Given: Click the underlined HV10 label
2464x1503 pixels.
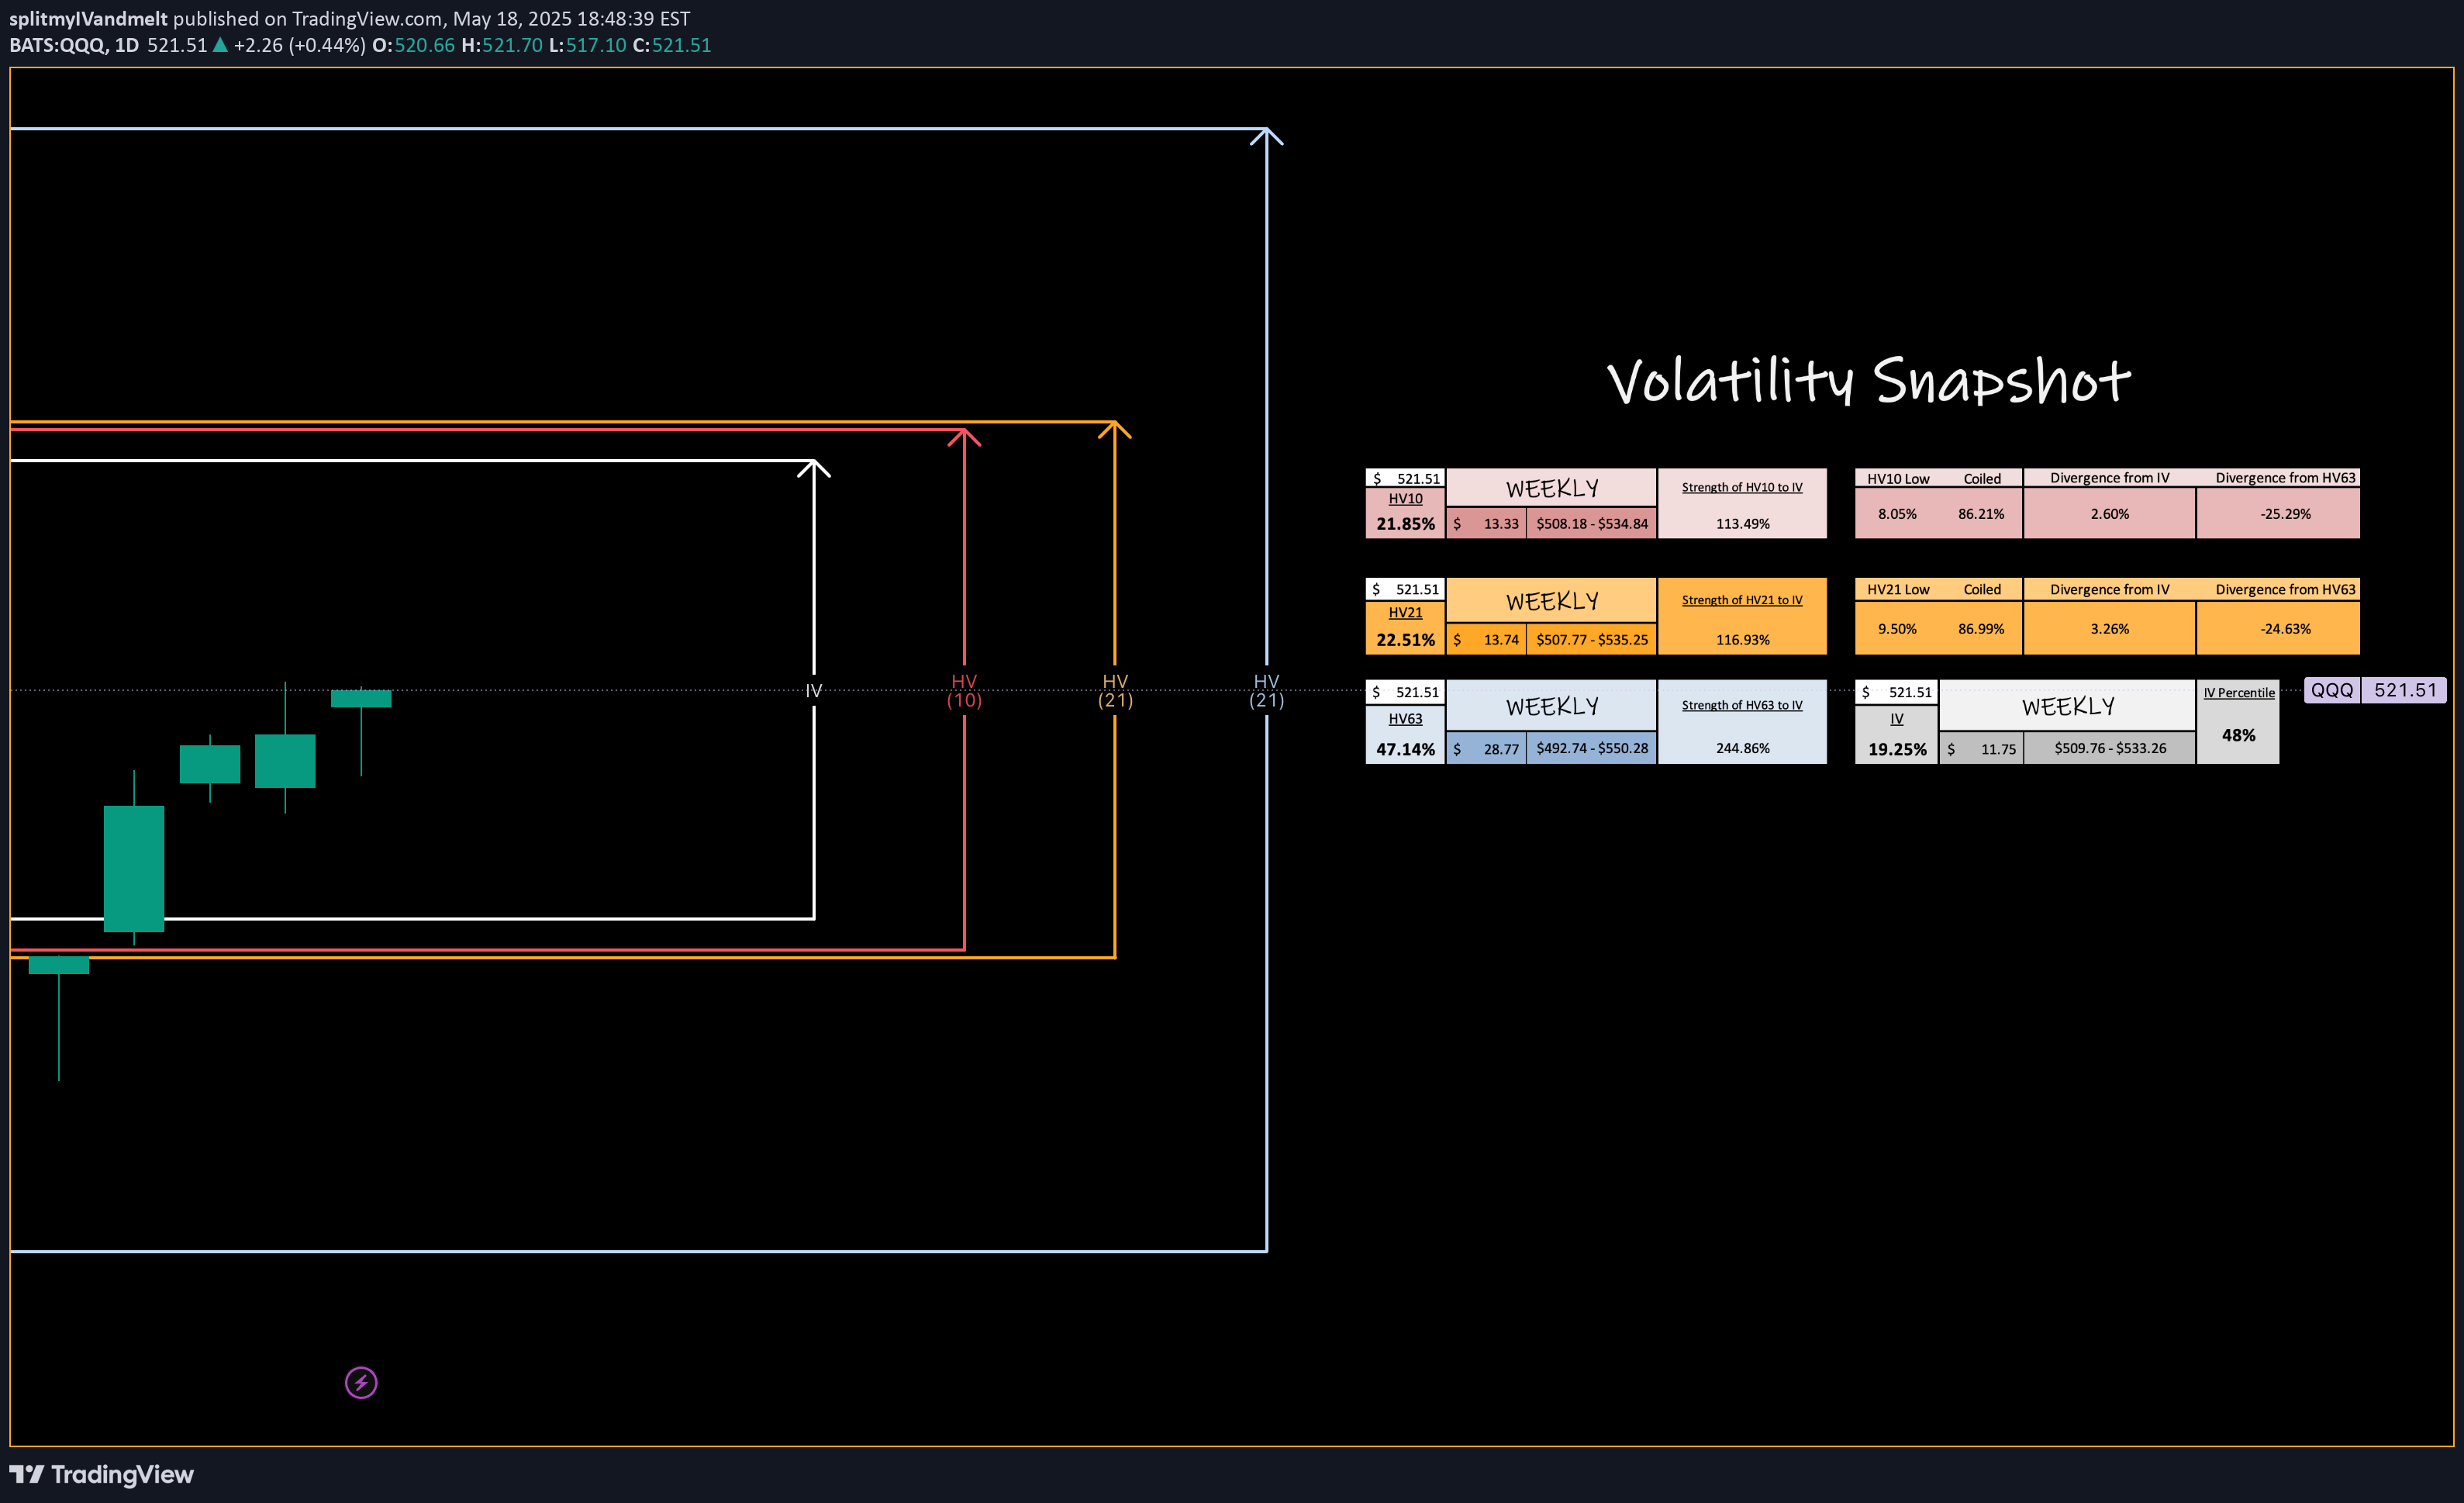Looking at the screenshot, I should [1404, 499].
